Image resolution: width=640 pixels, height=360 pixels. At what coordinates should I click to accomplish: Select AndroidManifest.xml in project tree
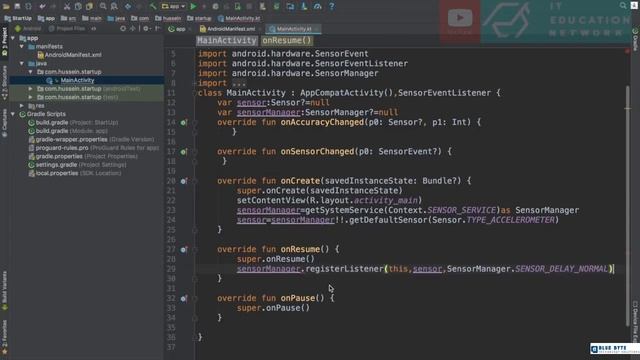[69, 55]
